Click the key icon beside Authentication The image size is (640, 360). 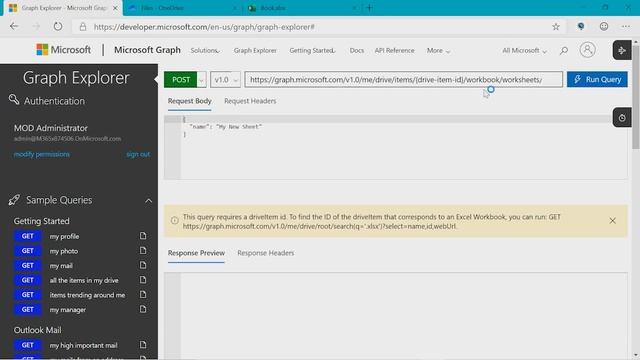point(14,100)
